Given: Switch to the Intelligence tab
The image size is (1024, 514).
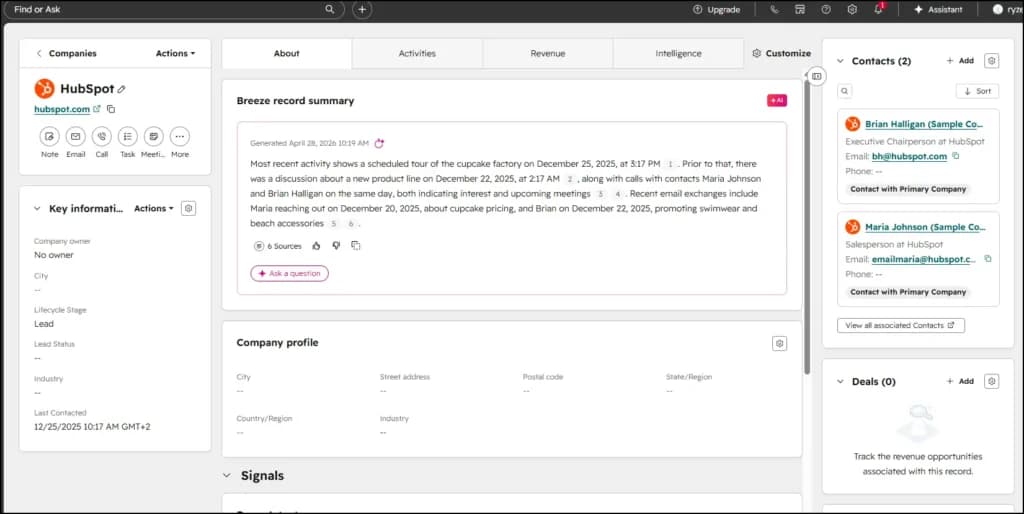Looking at the screenshot, I should [x=679, y=54].
